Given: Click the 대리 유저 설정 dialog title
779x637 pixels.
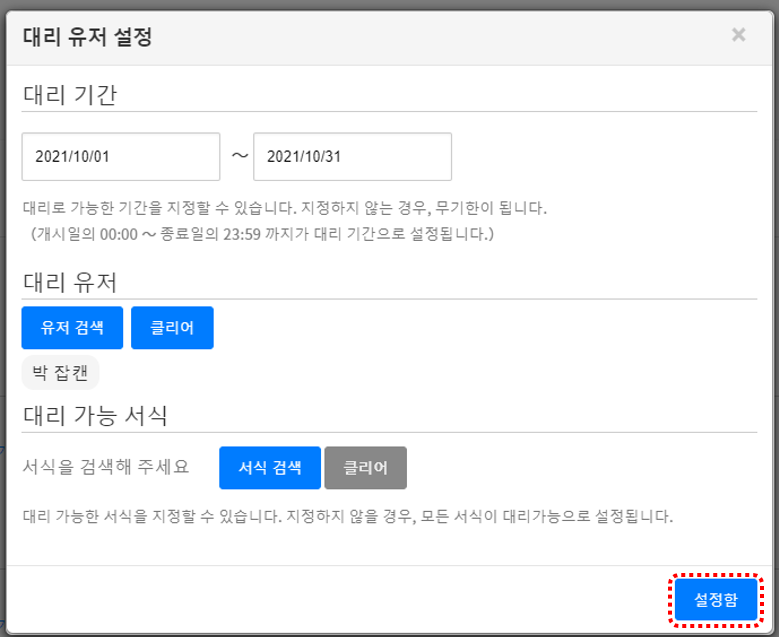Looking at the screenshot, I should (87, 38).
